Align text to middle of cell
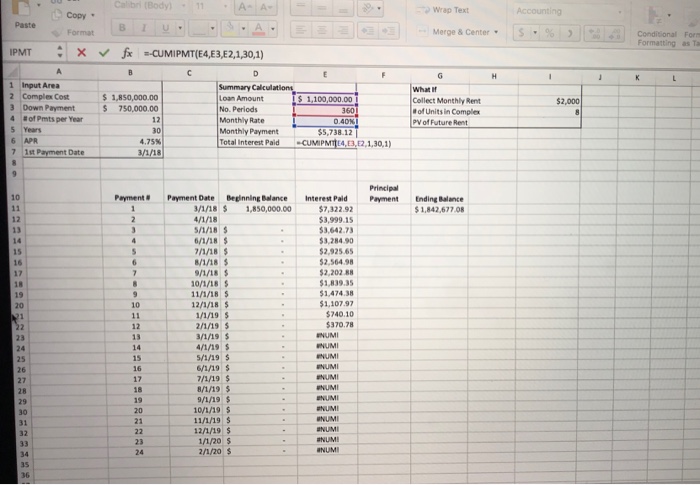This screenshot has width=700, height=485. tap(321, 8)
